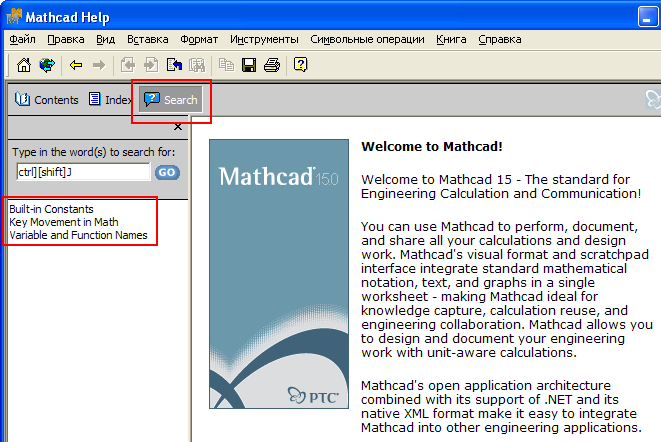Open the Built-in Constants result
The image size is (661, 442).
point(51,209)
